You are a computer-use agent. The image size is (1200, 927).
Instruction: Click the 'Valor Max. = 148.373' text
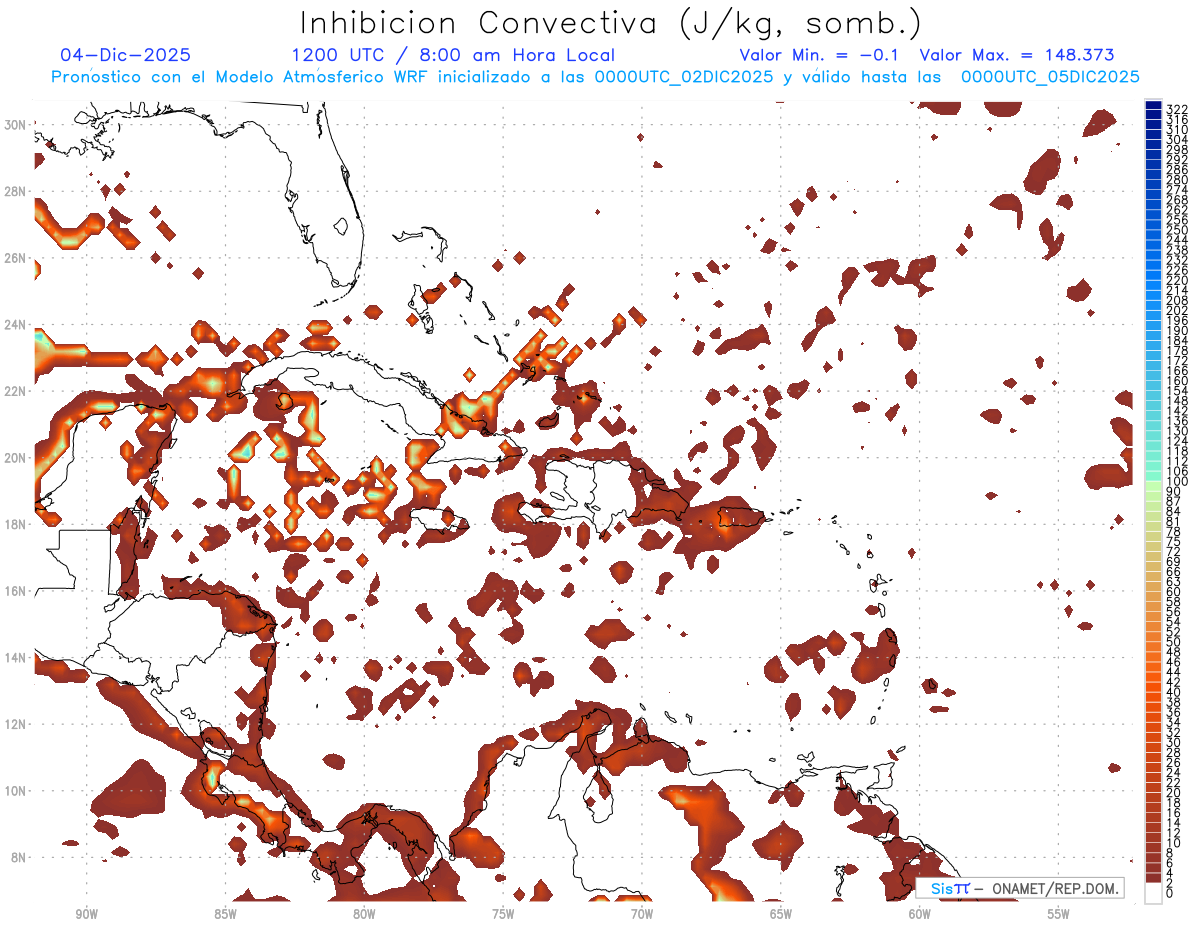pos(1017,55)
